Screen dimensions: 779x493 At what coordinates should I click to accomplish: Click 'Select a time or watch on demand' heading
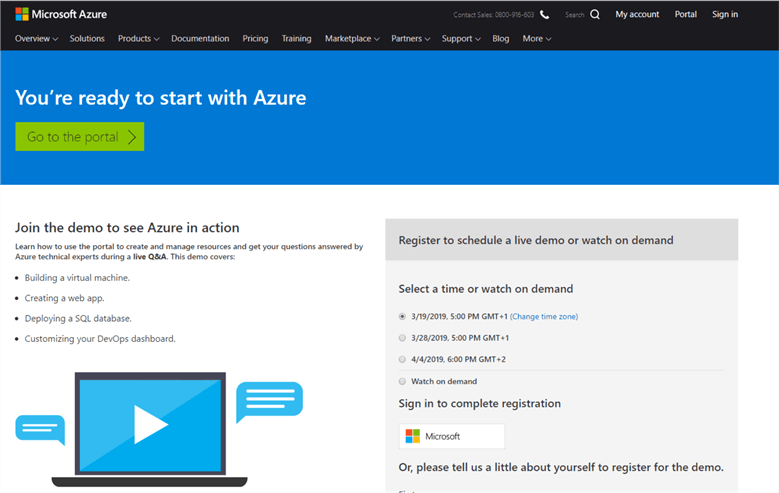click(x=486, y=289)
